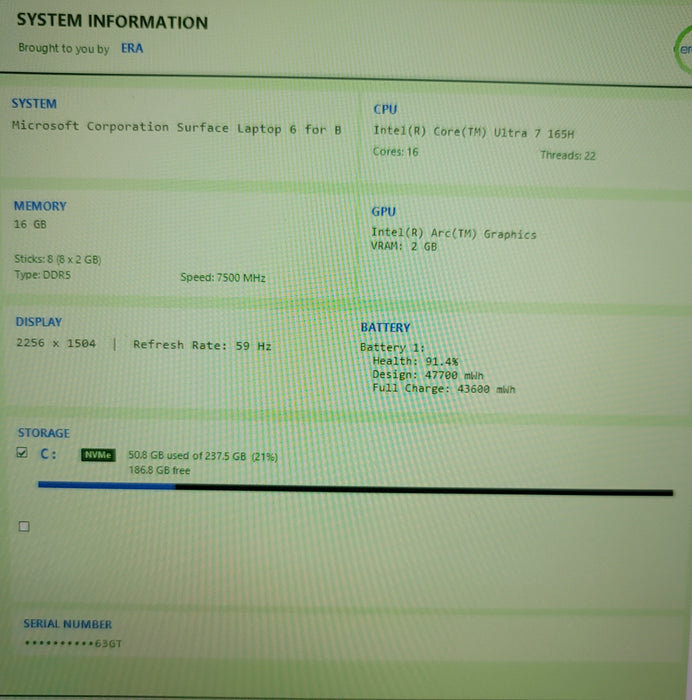This screenshot has height=700, width=692.
Task: Click the 'Health: 91.4%' value
Action: tap(415, 361)
